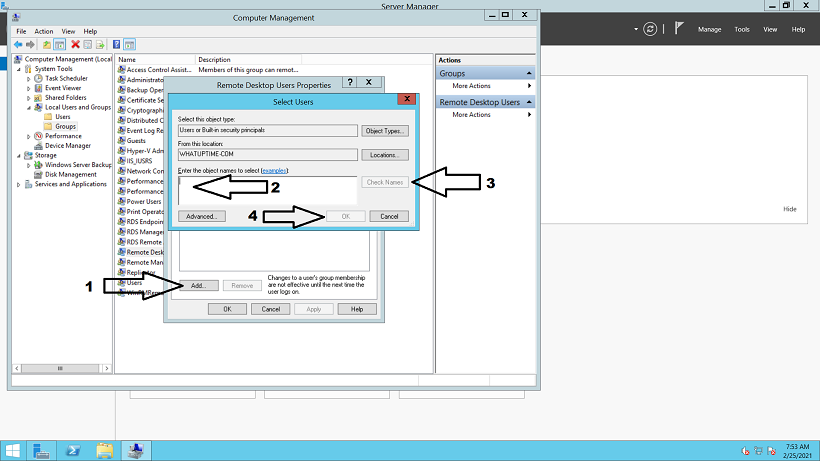Select the Groups folder in tree
Viewport: 820px width, 461px height.
(x=65, y=126)
